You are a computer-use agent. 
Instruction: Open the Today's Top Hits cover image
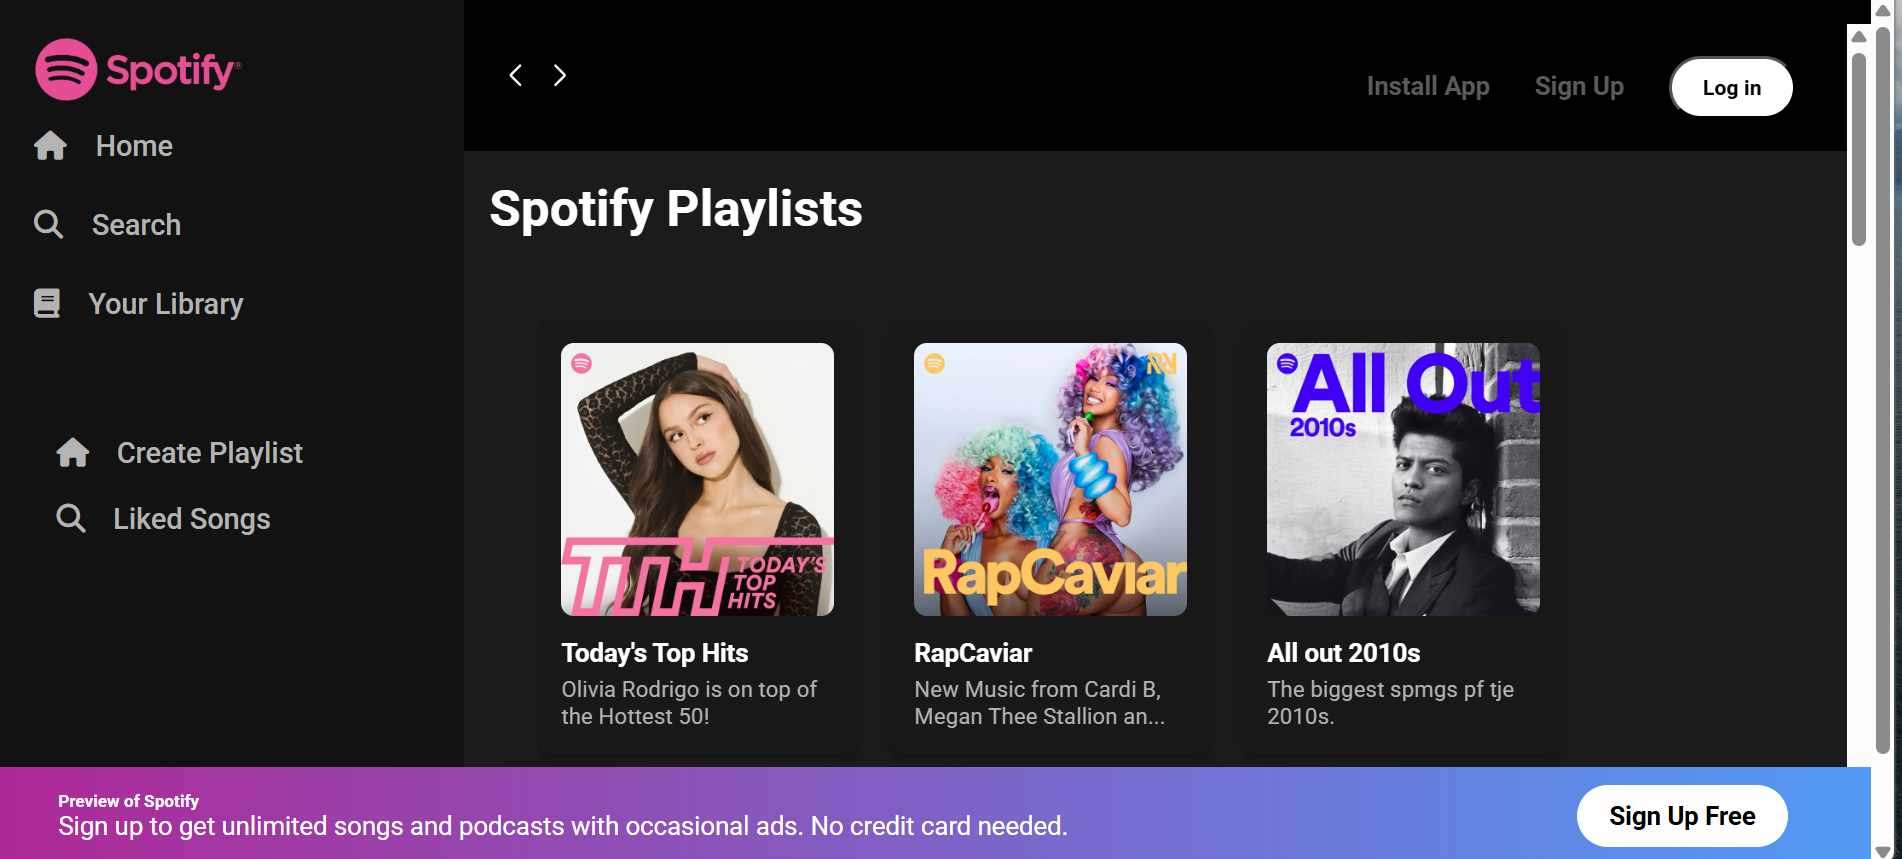click(697, 479)
